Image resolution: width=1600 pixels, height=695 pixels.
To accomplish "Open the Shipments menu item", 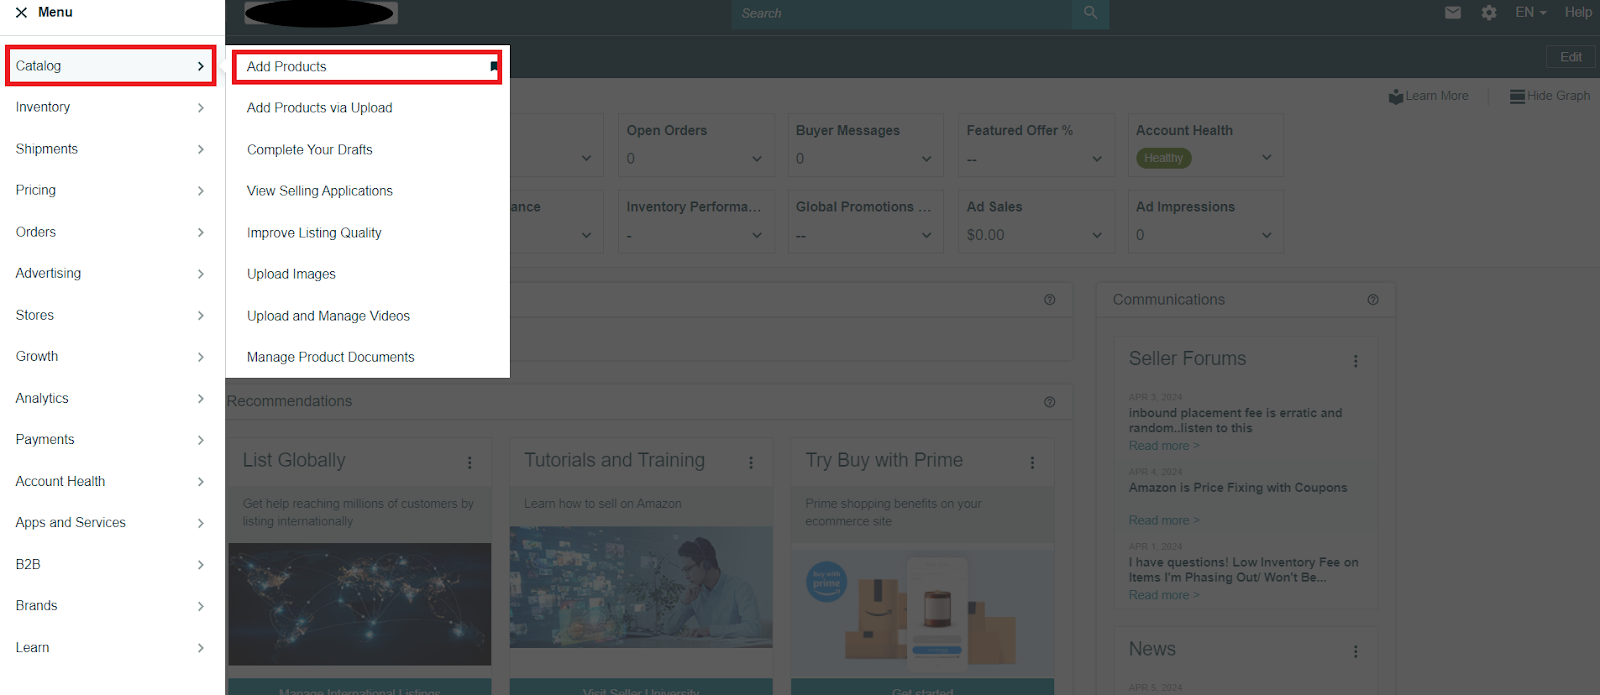I will click(x=110, y=149).
